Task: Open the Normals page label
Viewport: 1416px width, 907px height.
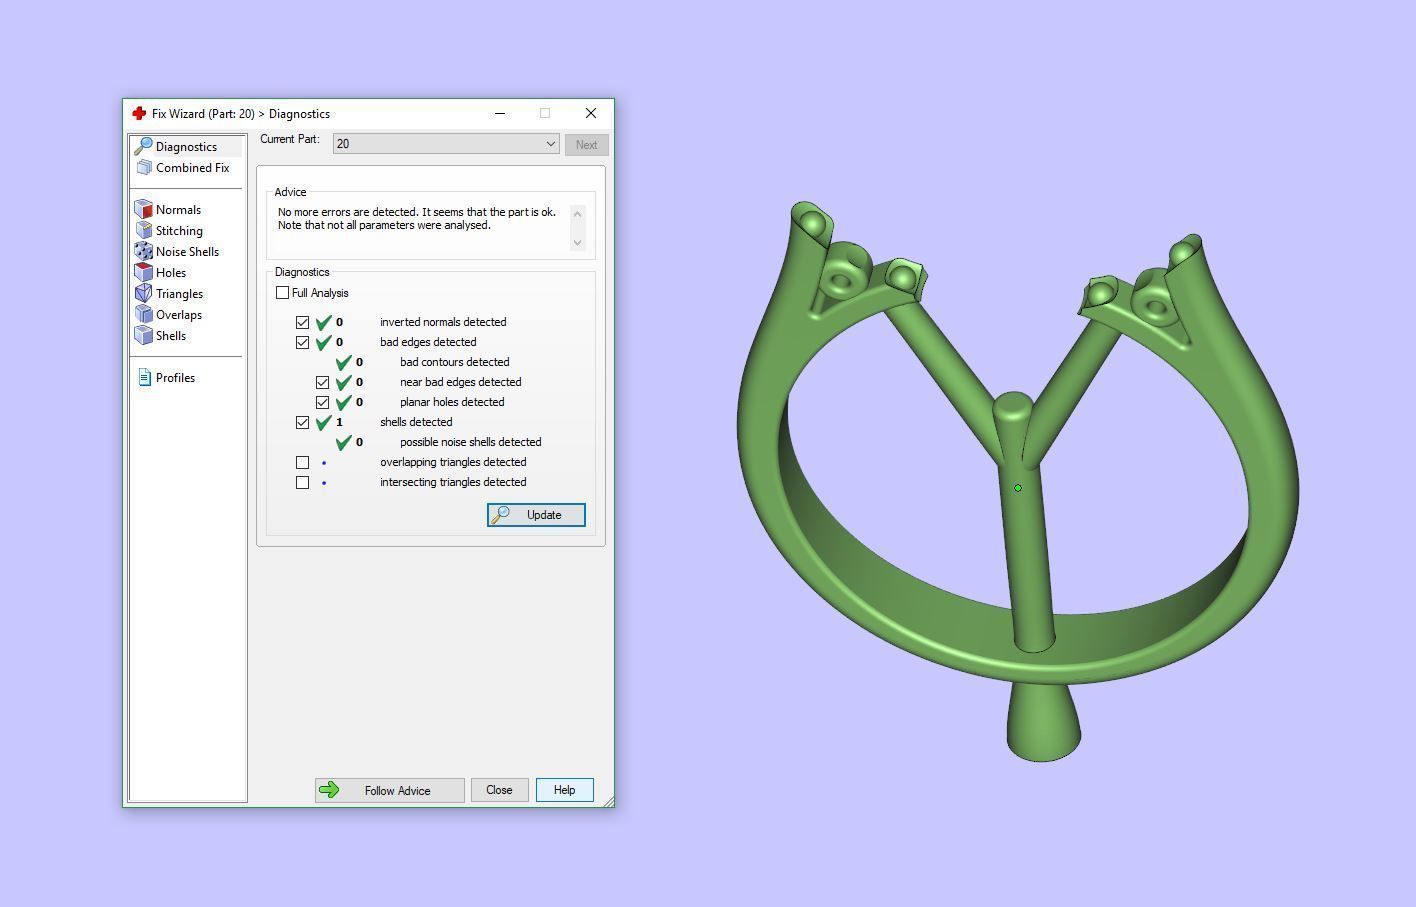Action: tap(178, 210)
